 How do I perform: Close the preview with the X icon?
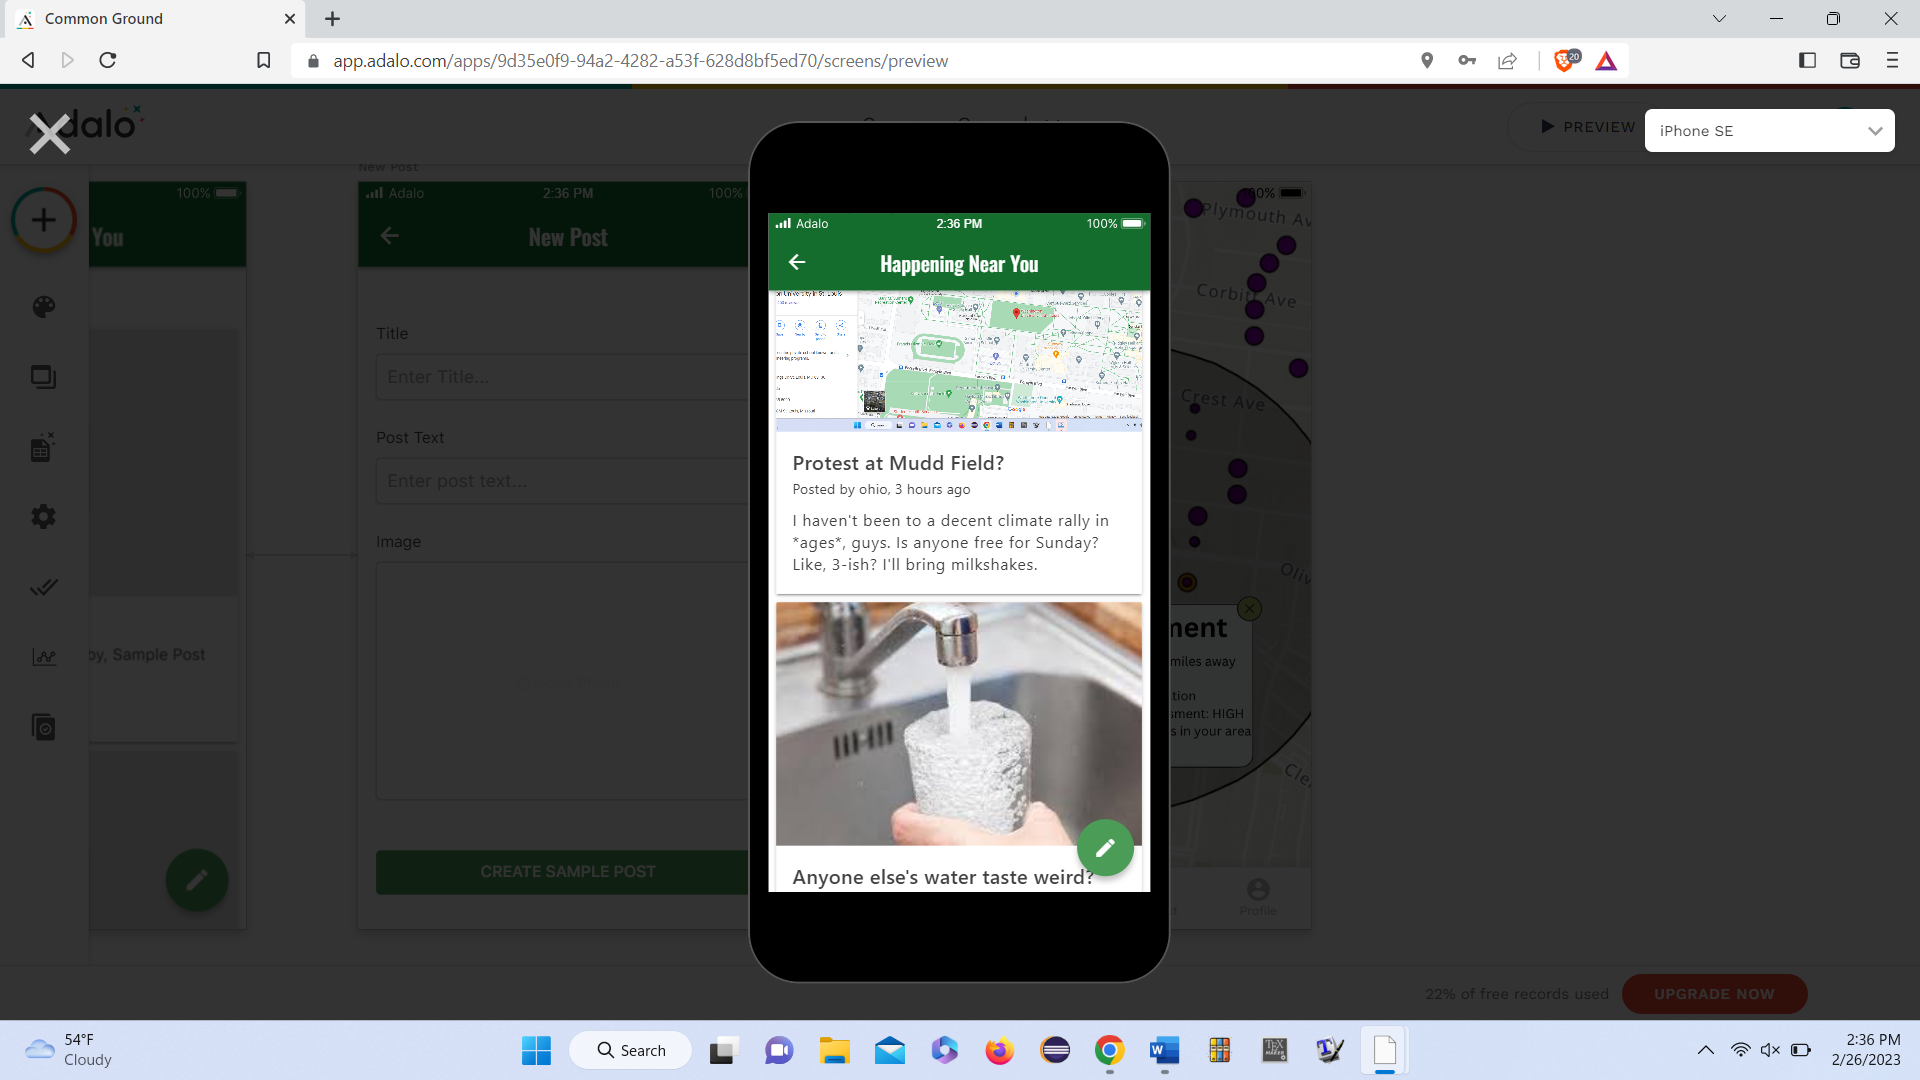(49, 133)
